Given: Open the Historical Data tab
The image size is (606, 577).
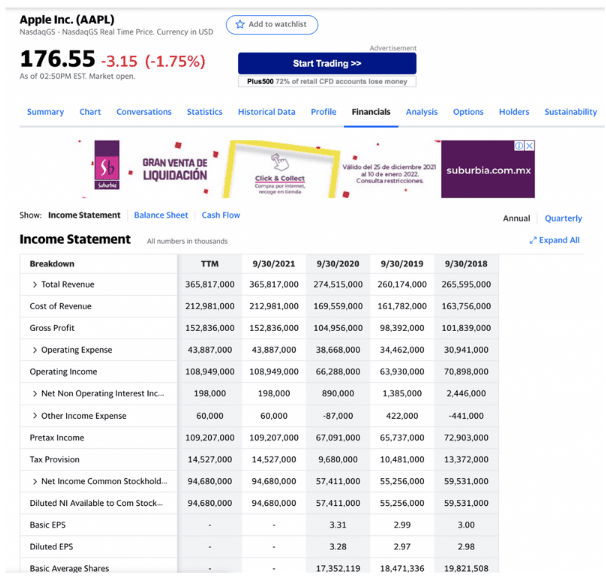Looking at the screenshot, I should tap(266, 112).
